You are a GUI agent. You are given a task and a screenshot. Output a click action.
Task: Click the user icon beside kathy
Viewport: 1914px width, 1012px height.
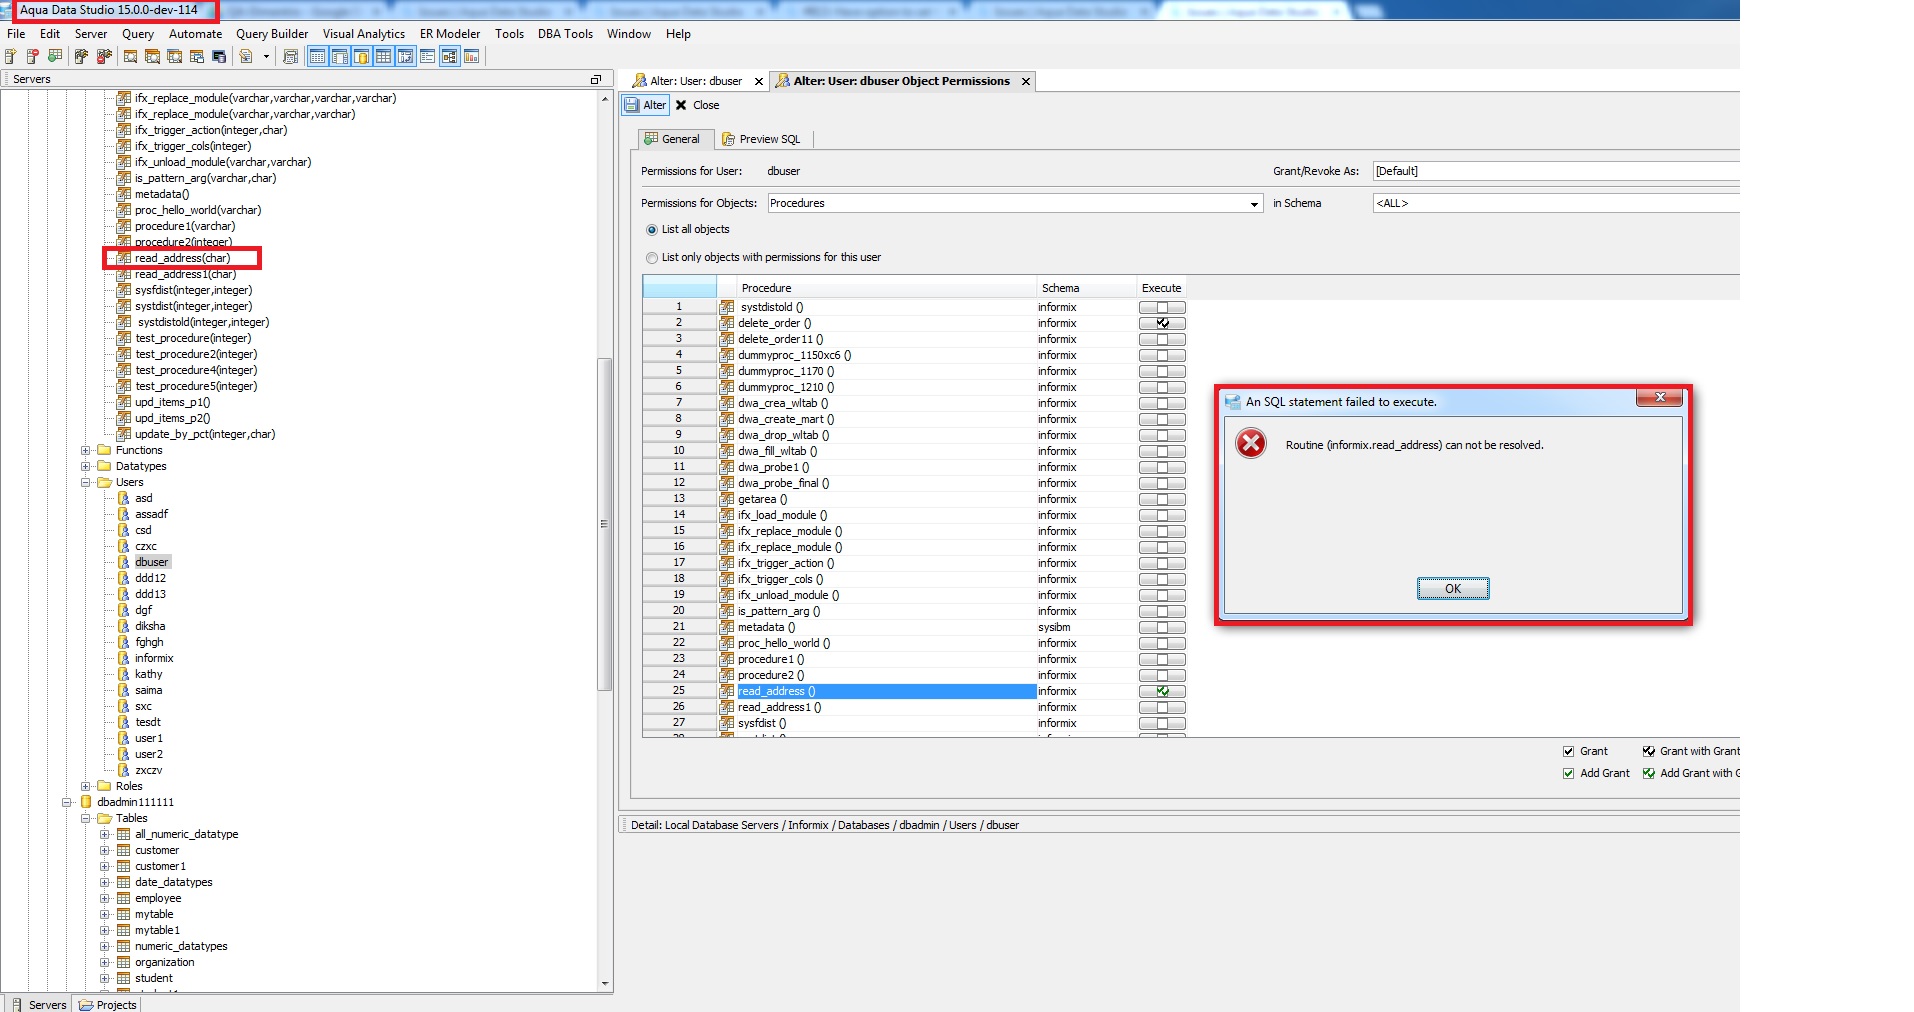pyautogui.click(x=124, y=674)
